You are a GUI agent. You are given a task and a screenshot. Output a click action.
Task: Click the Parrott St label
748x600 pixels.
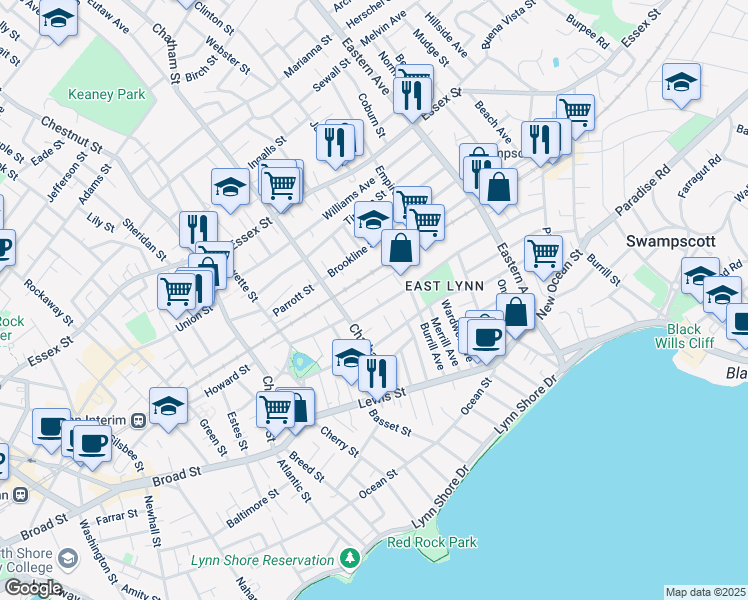tap(293, 300)
